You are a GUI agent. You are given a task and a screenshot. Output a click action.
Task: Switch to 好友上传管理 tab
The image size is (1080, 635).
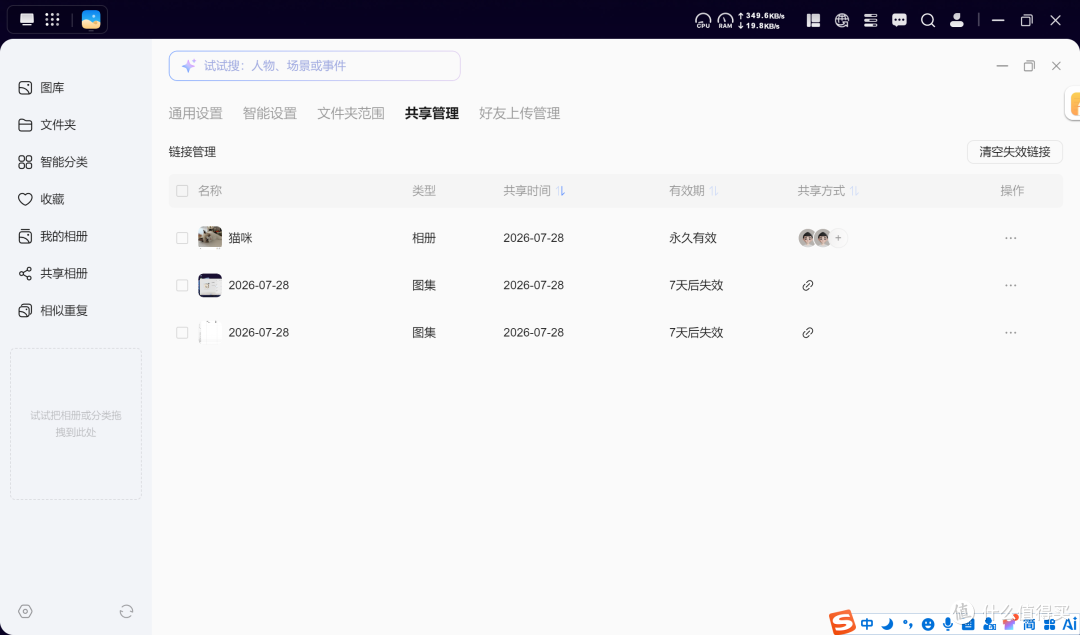[519, 113]
